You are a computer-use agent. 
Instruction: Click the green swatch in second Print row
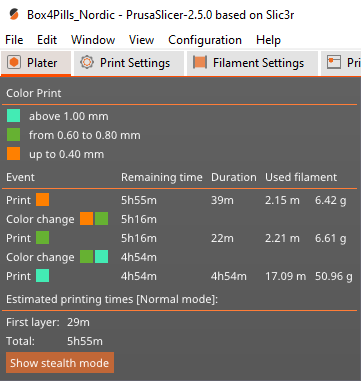tap(43, 238)
